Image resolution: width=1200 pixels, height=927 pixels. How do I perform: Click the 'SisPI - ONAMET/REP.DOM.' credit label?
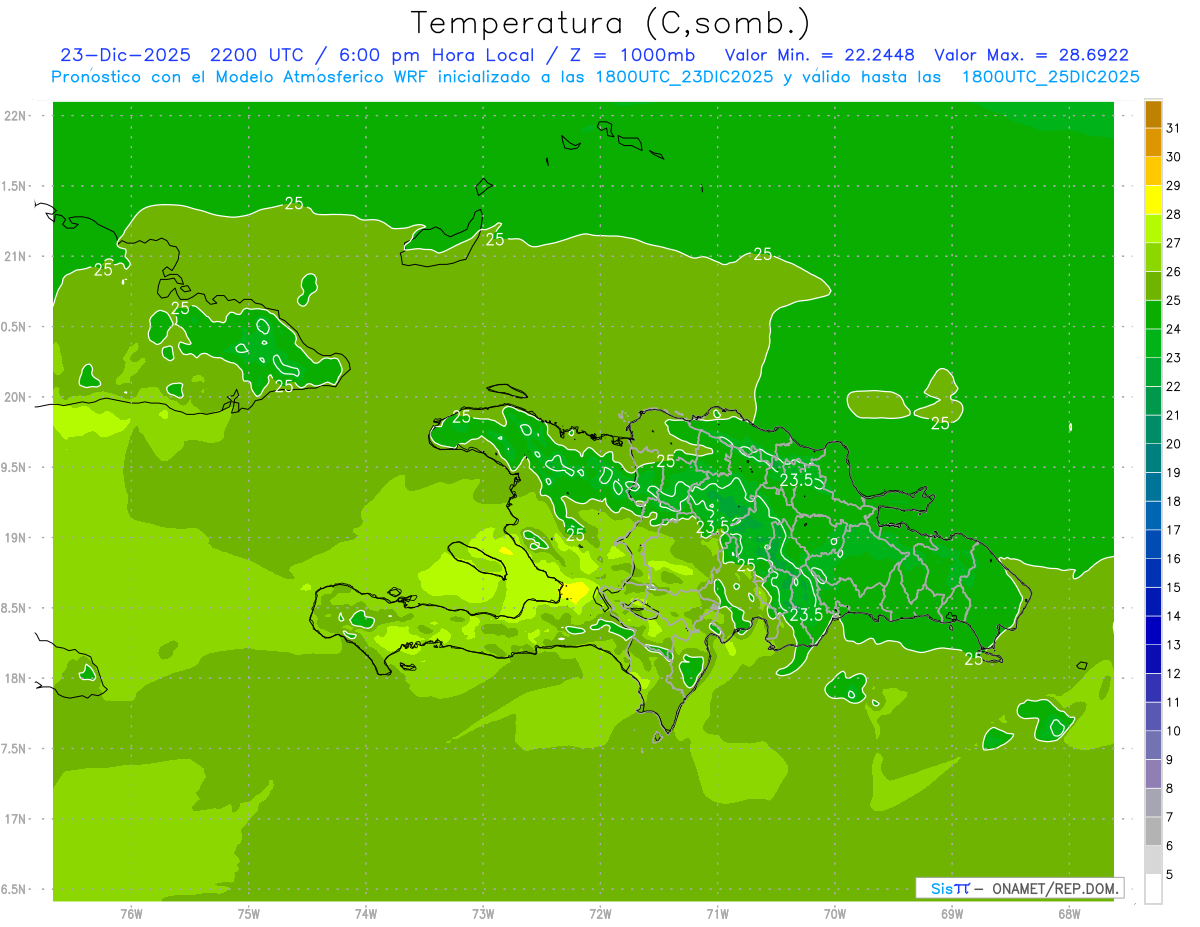(1019, 888)
